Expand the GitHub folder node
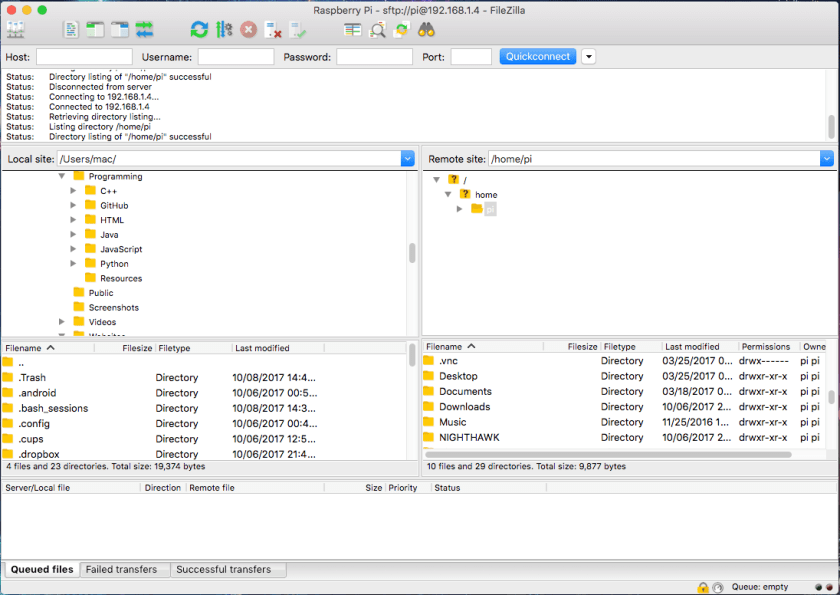This screenshot has width=840, height=595. point(73,205)
